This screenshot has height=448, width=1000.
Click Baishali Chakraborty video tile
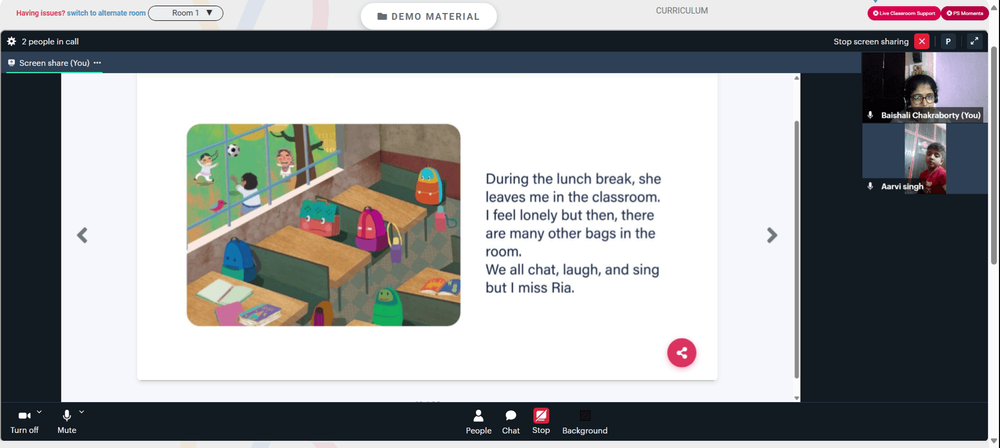[925, 87]
